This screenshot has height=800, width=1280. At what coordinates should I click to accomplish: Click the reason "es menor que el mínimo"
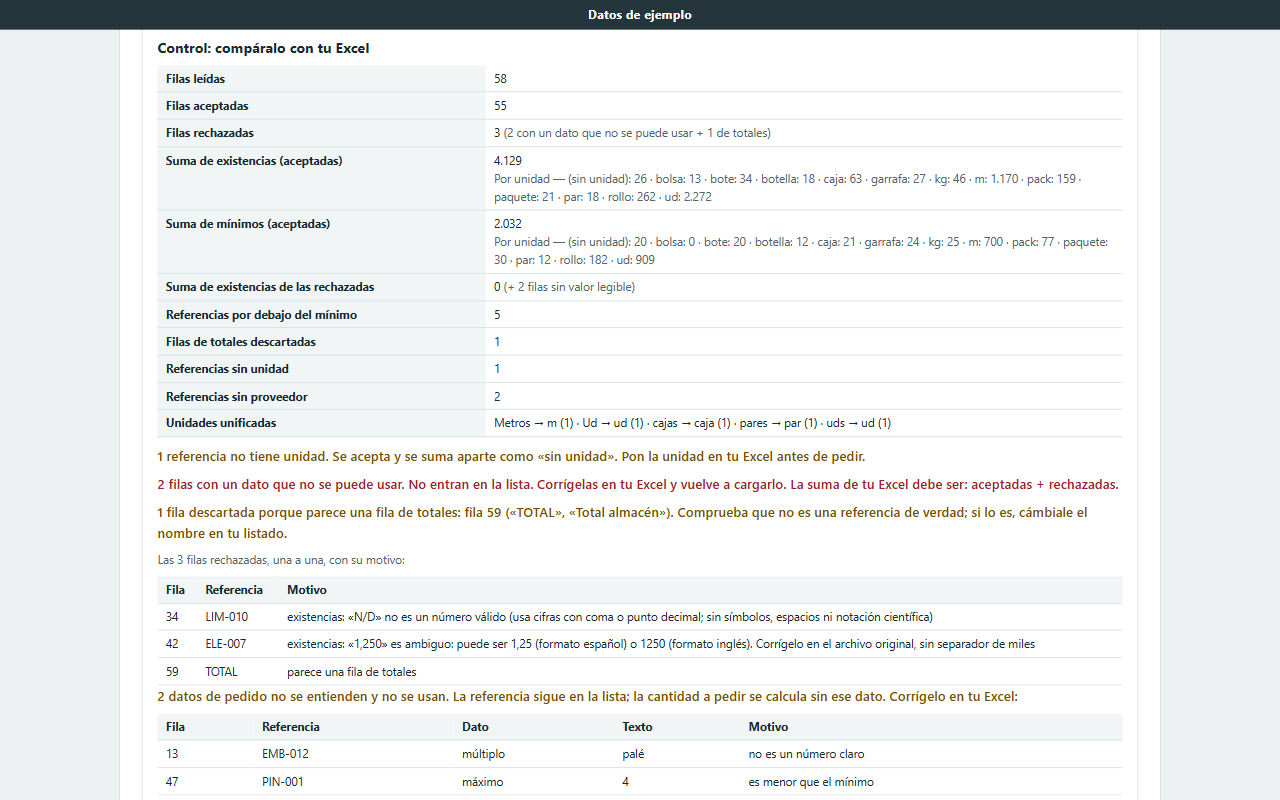click(x=811, y=782)
